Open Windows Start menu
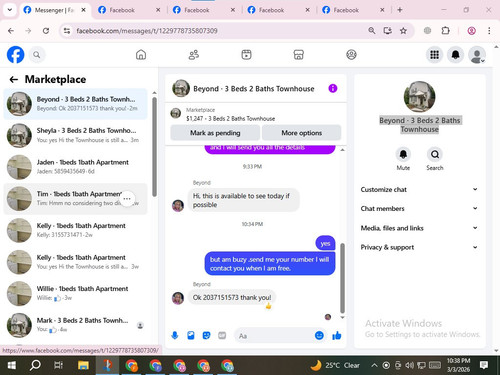 point(12,365)
